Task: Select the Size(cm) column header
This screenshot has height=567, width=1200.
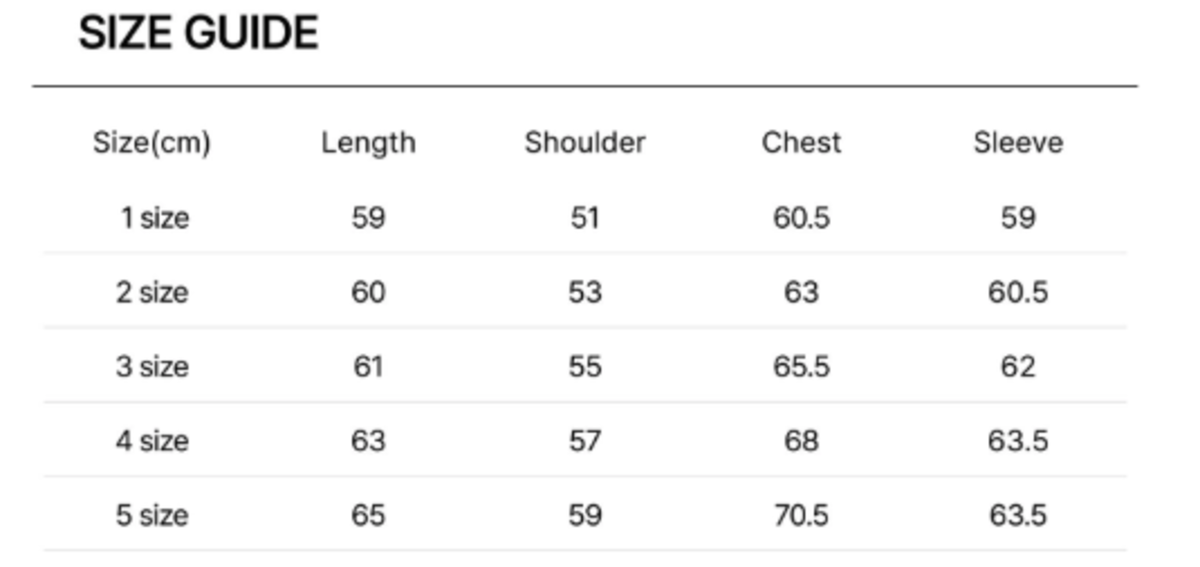Action: 152,142
